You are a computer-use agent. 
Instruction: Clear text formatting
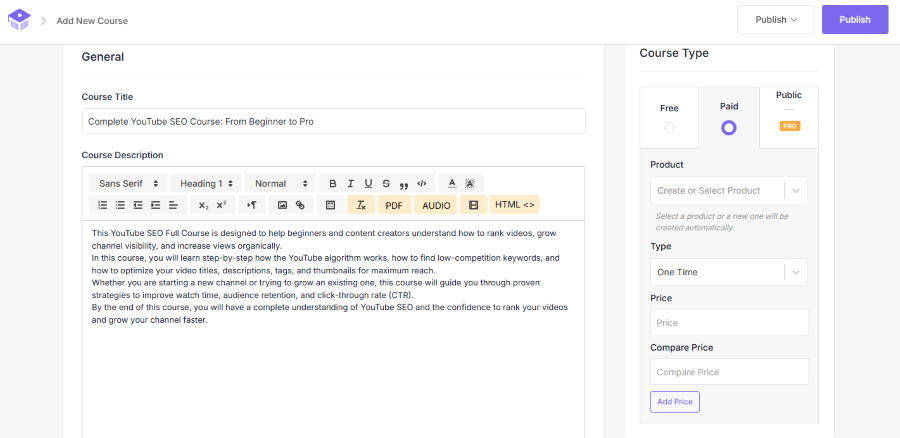click(361, 204)
